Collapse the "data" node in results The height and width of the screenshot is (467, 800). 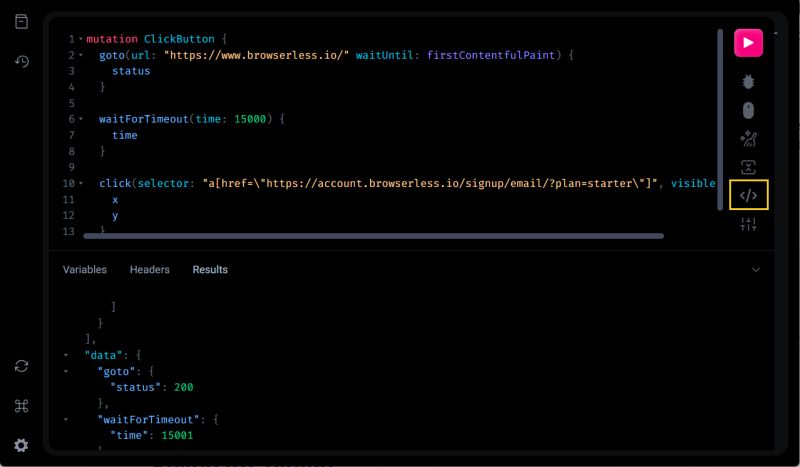pyautogui.click(x=66, y=355)
